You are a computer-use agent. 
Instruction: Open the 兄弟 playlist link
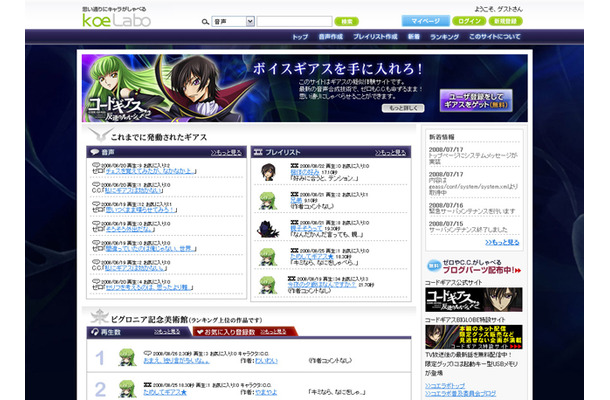pos(296,200)
